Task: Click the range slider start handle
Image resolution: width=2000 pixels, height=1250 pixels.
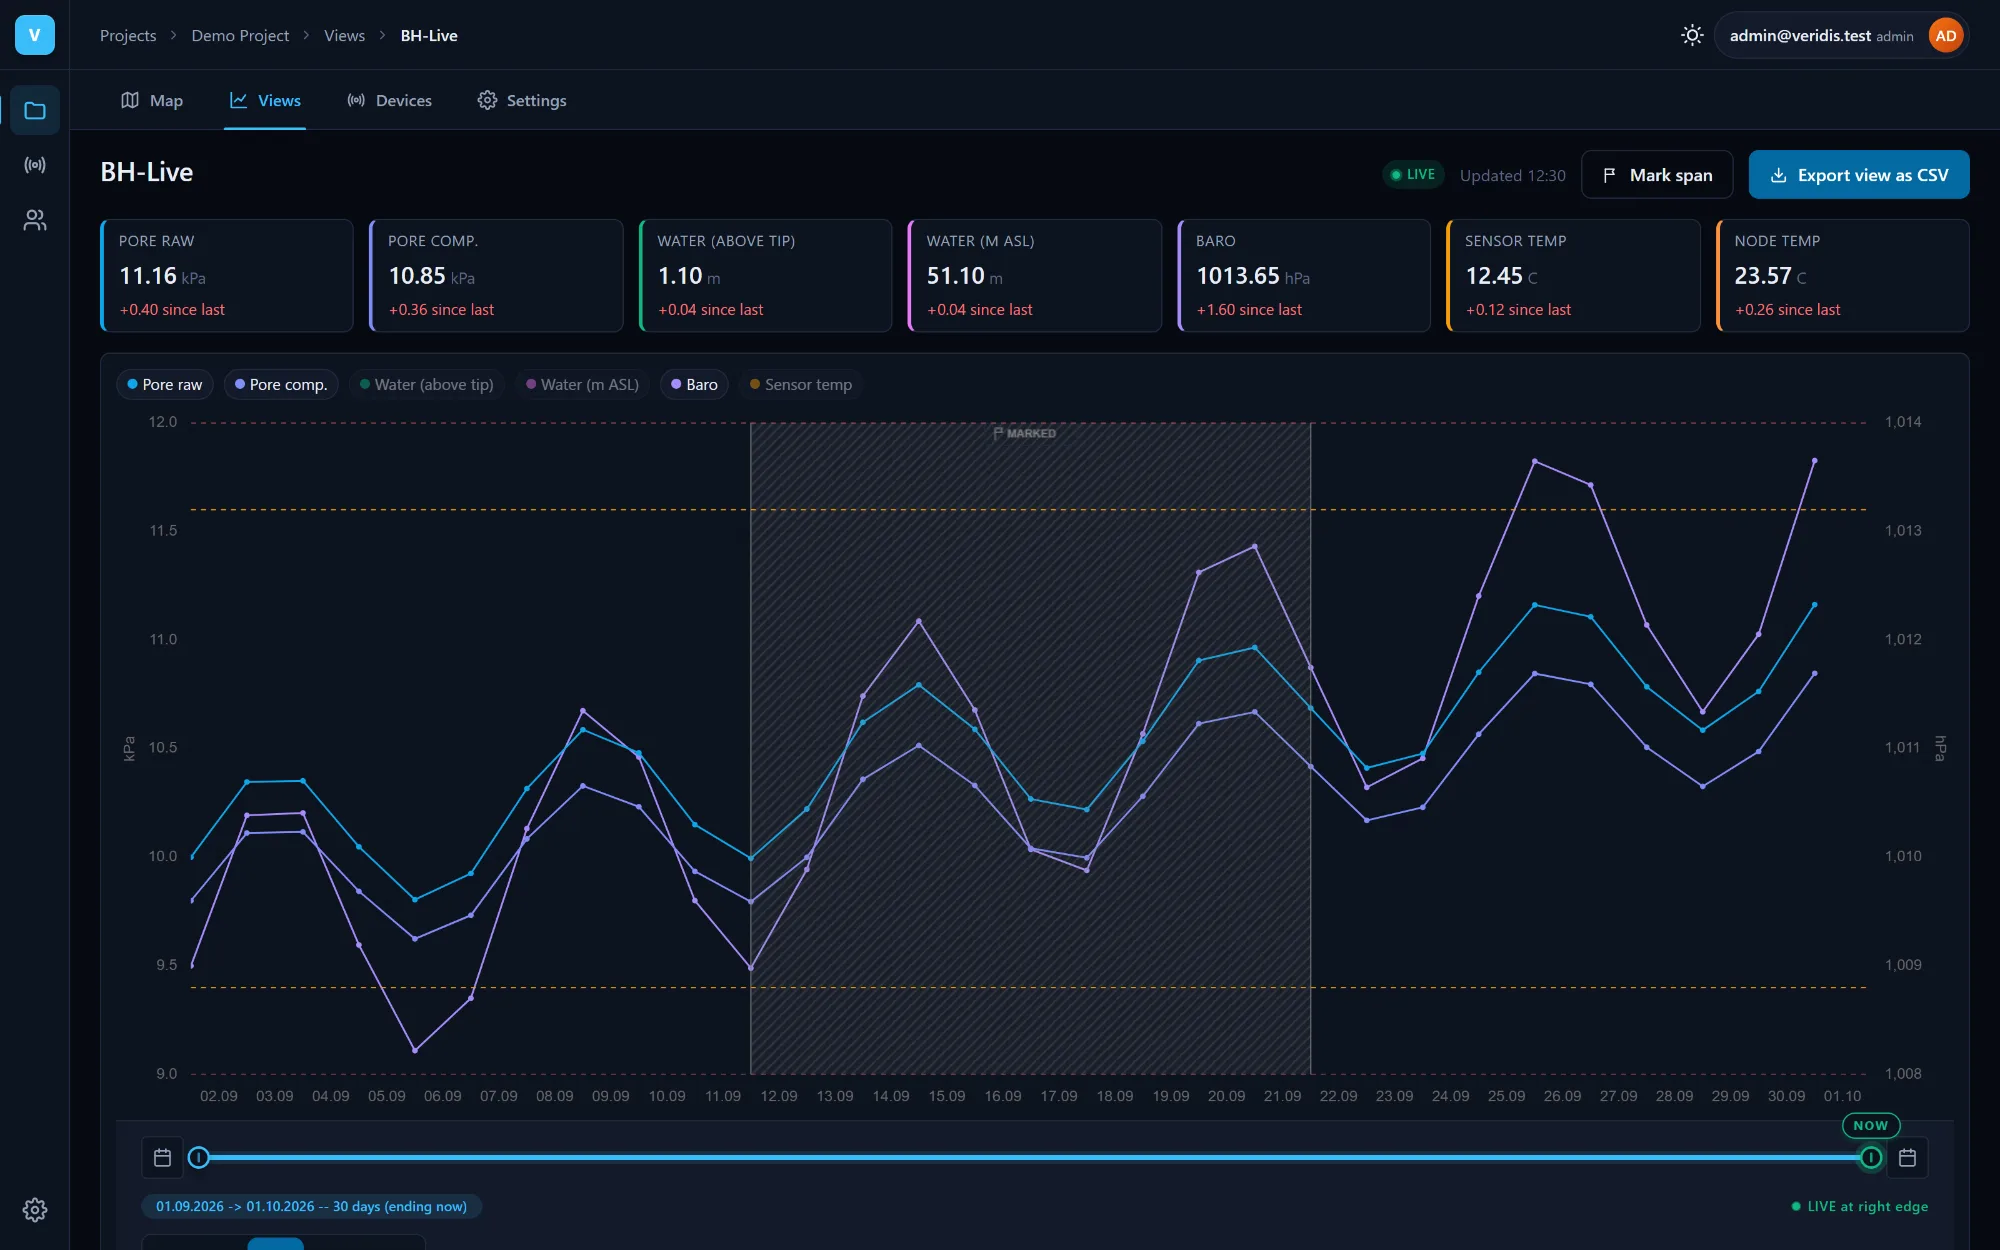Action: tap(199, 1158)
